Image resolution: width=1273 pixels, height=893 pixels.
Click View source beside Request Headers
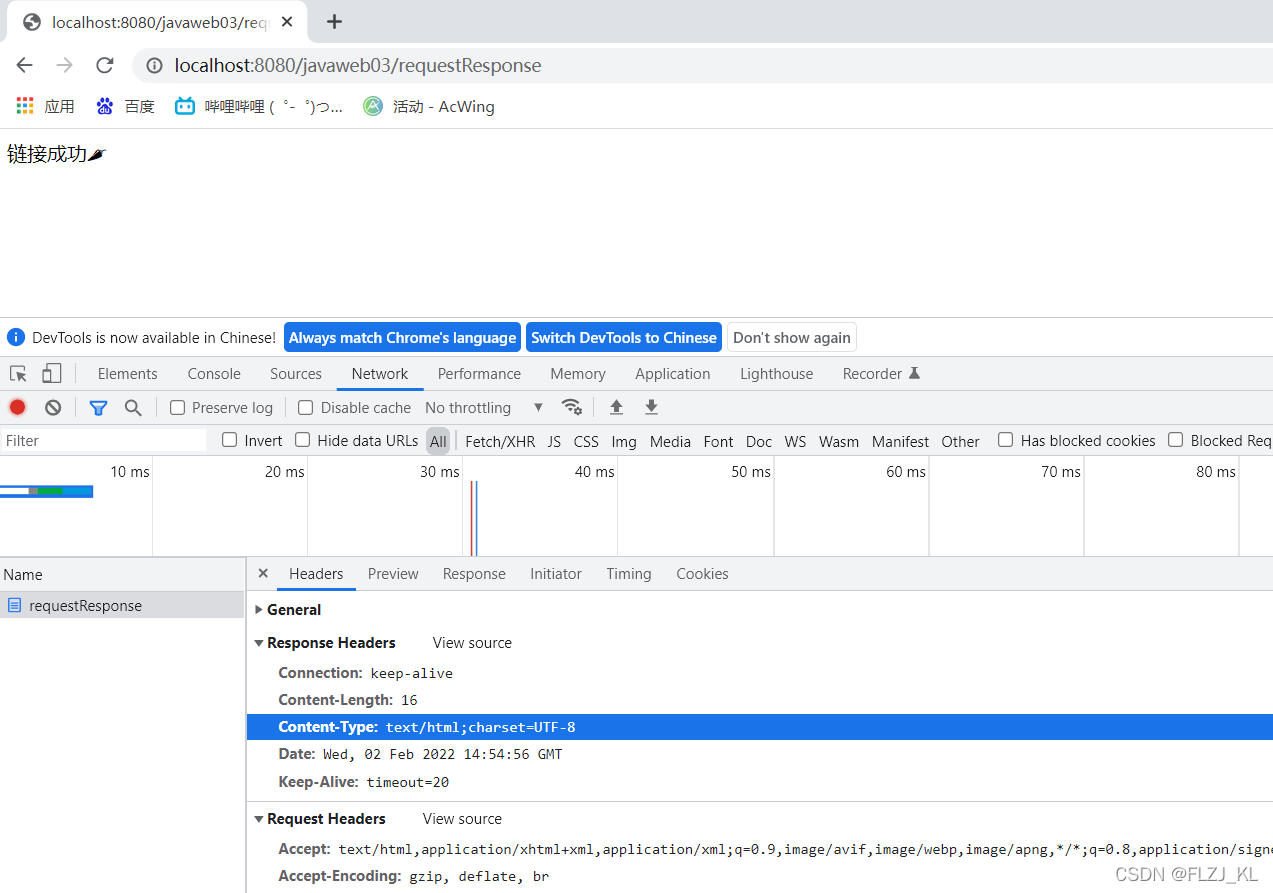point(462,818)
